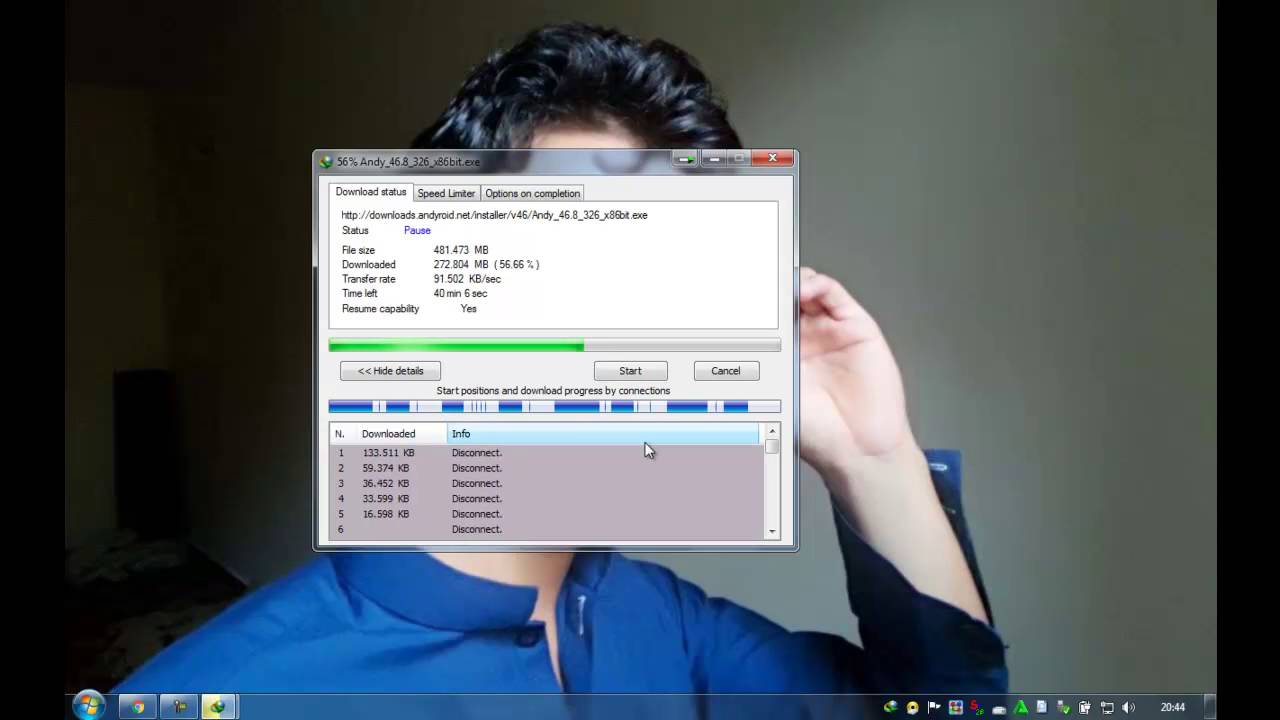Image resolution: width=1280 pixels, height=720 pixels.
Task: Click the green triangle tray icon
Action: [x=1021, y=707]
